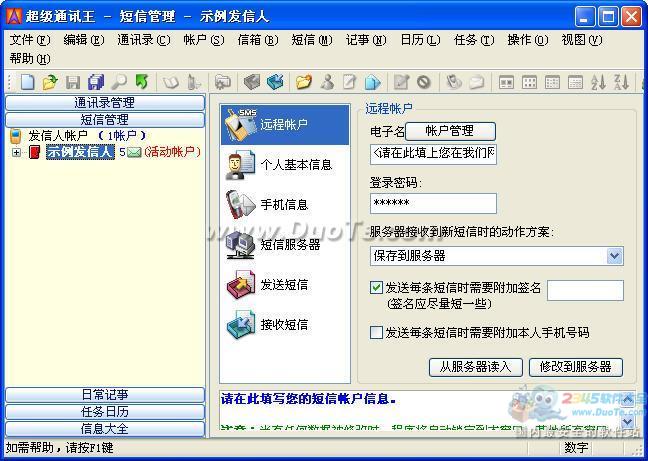Click the new blank document toolbar icon
Image resolution: width=648 pixels, height=461 pixels.
(27, 82)
